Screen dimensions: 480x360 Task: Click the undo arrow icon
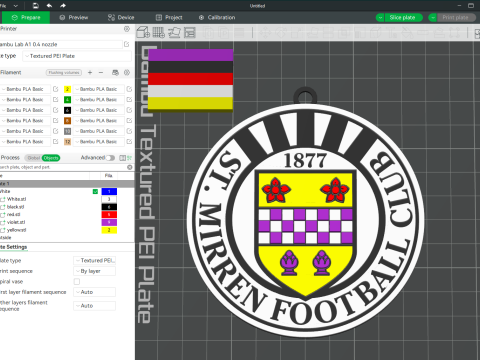(49, 6)
